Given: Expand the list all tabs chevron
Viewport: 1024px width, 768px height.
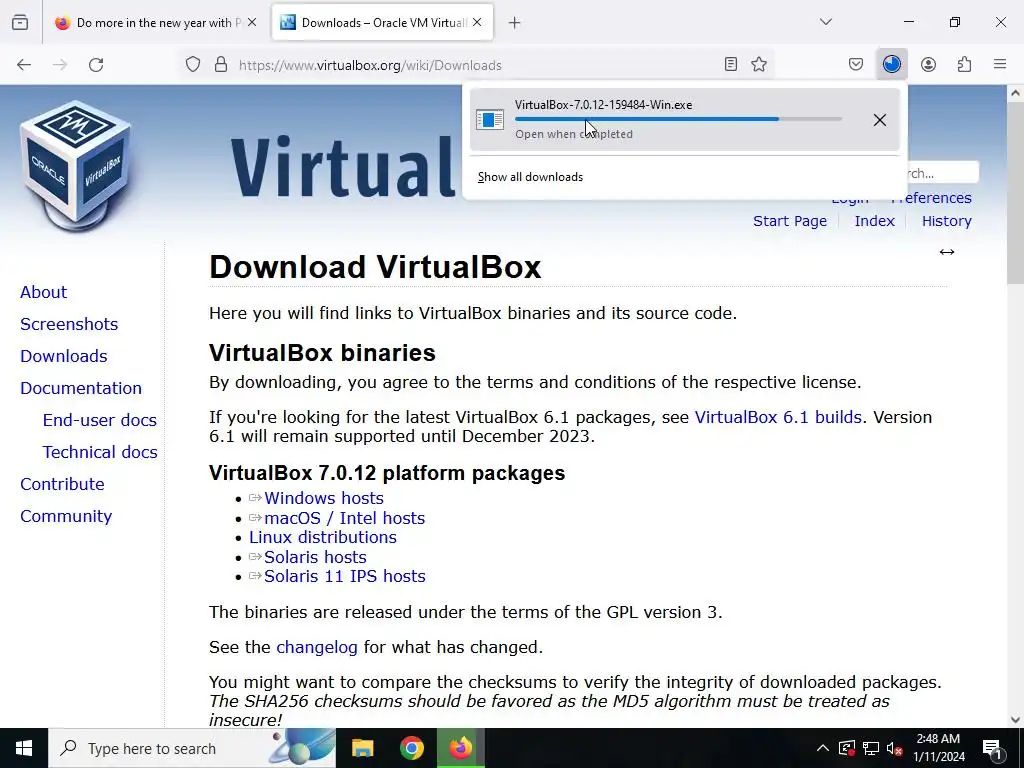Looking at the screenshot, I should (x=826, y=22).
